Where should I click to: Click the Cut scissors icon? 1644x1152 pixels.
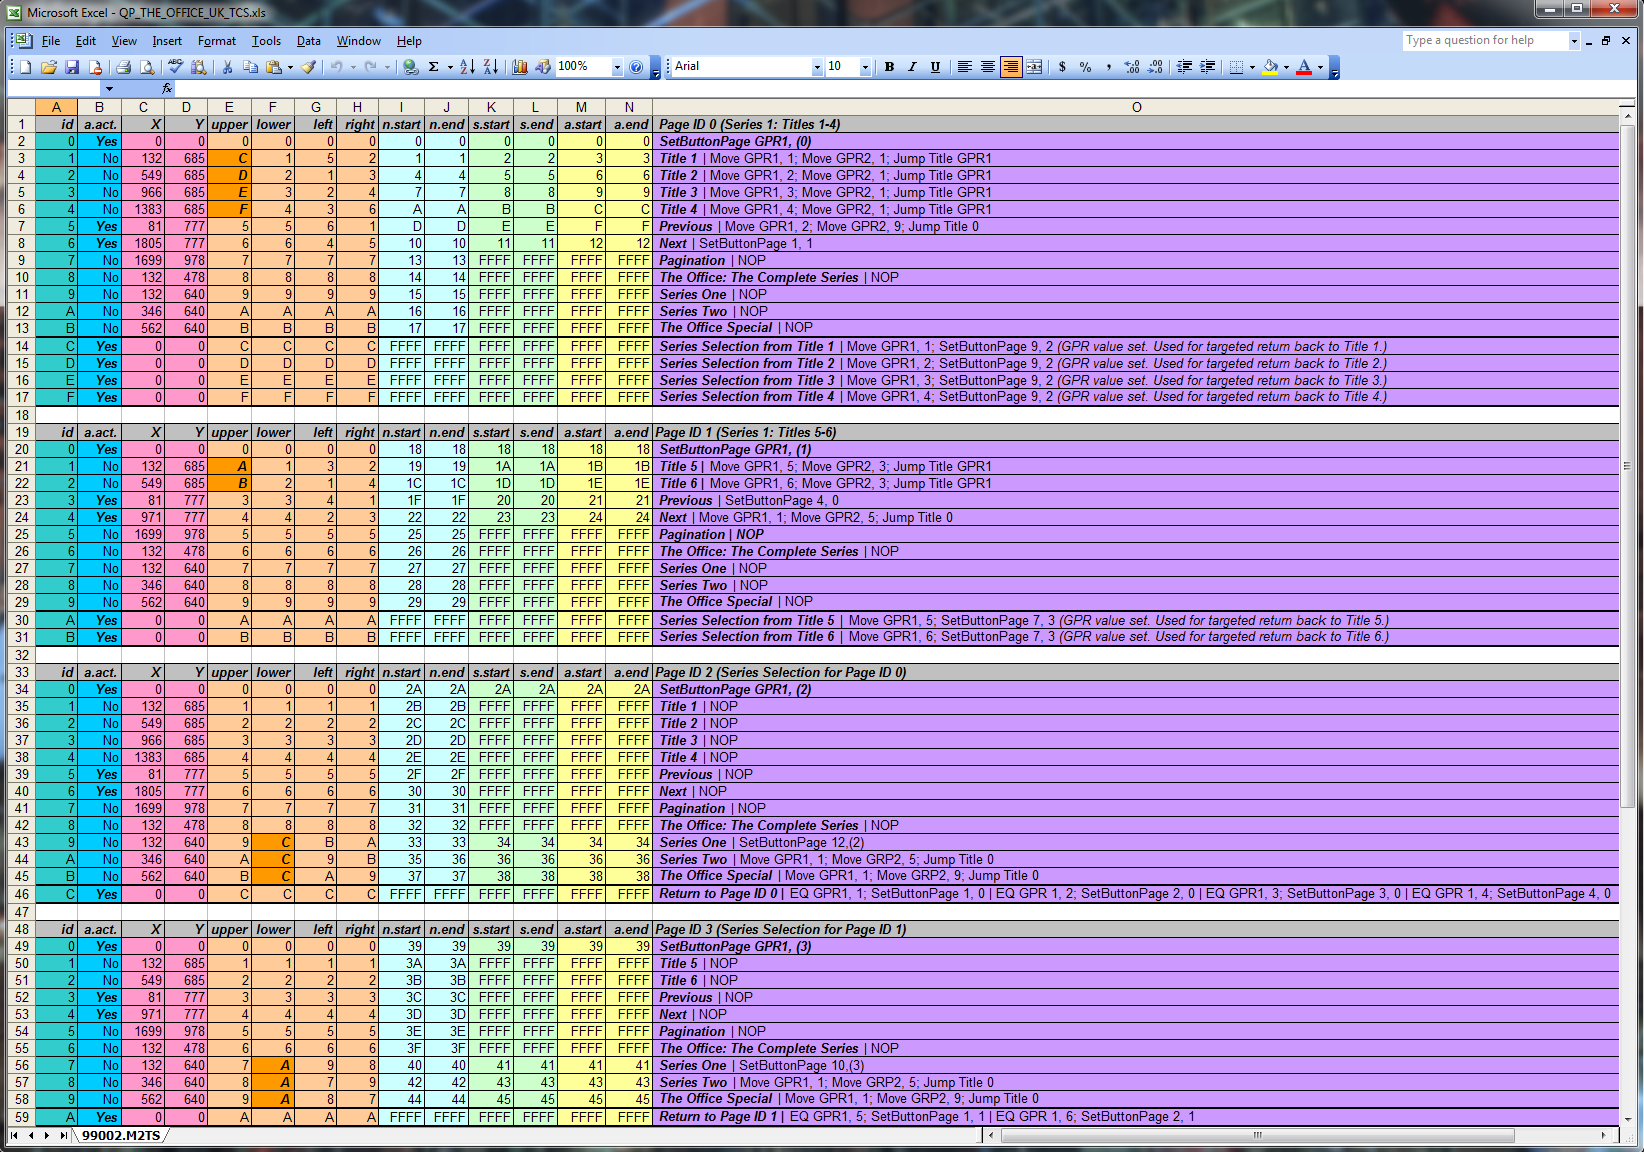[x=227, y=67]
